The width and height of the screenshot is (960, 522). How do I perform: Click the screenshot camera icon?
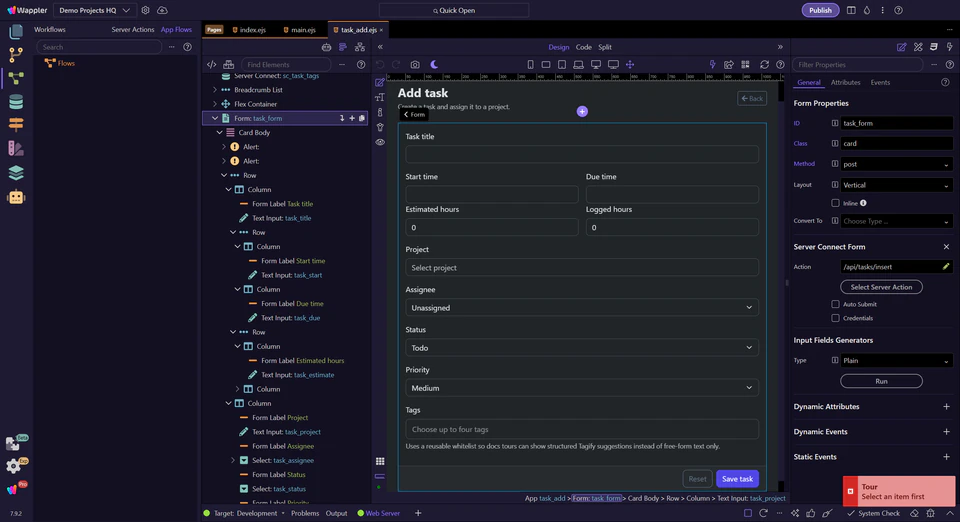click(x=415, y=64)
